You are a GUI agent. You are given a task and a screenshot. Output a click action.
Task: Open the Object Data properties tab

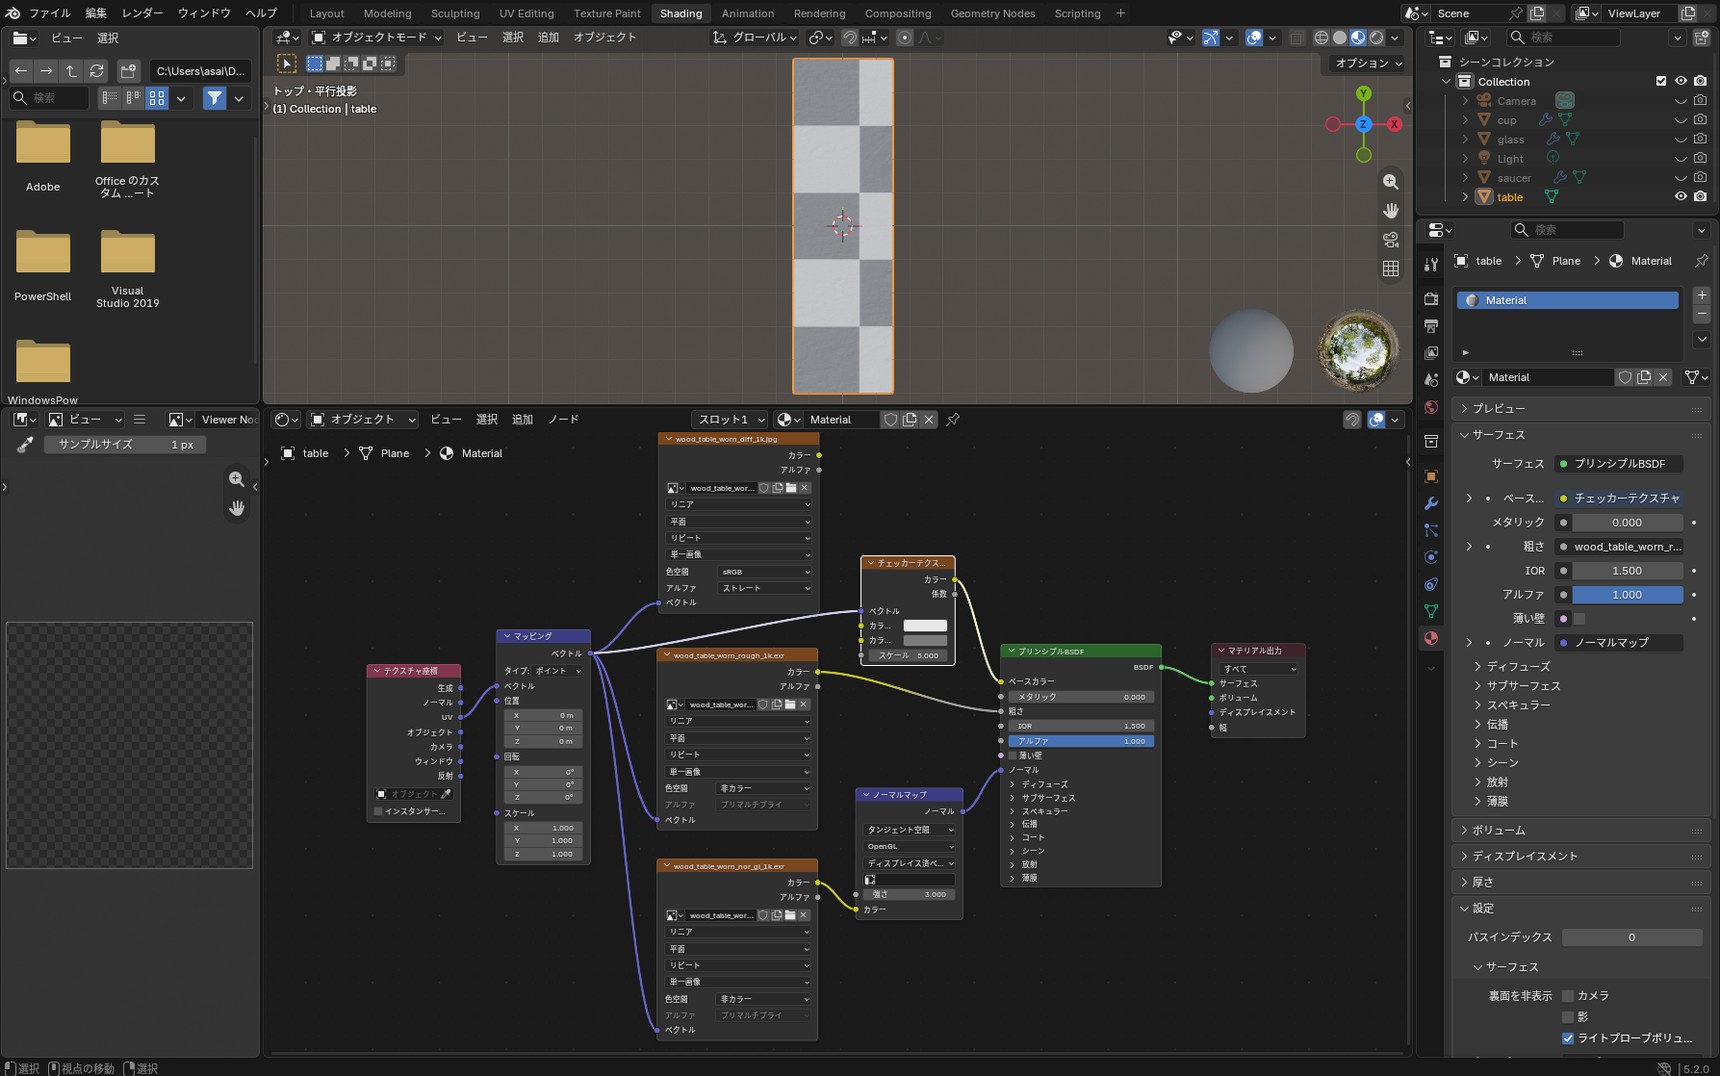[1431, 611]
